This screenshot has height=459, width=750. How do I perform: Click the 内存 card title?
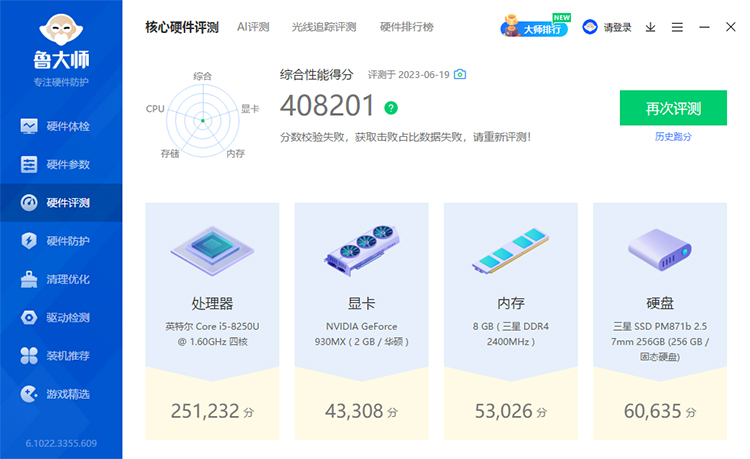tap(511, 303)
